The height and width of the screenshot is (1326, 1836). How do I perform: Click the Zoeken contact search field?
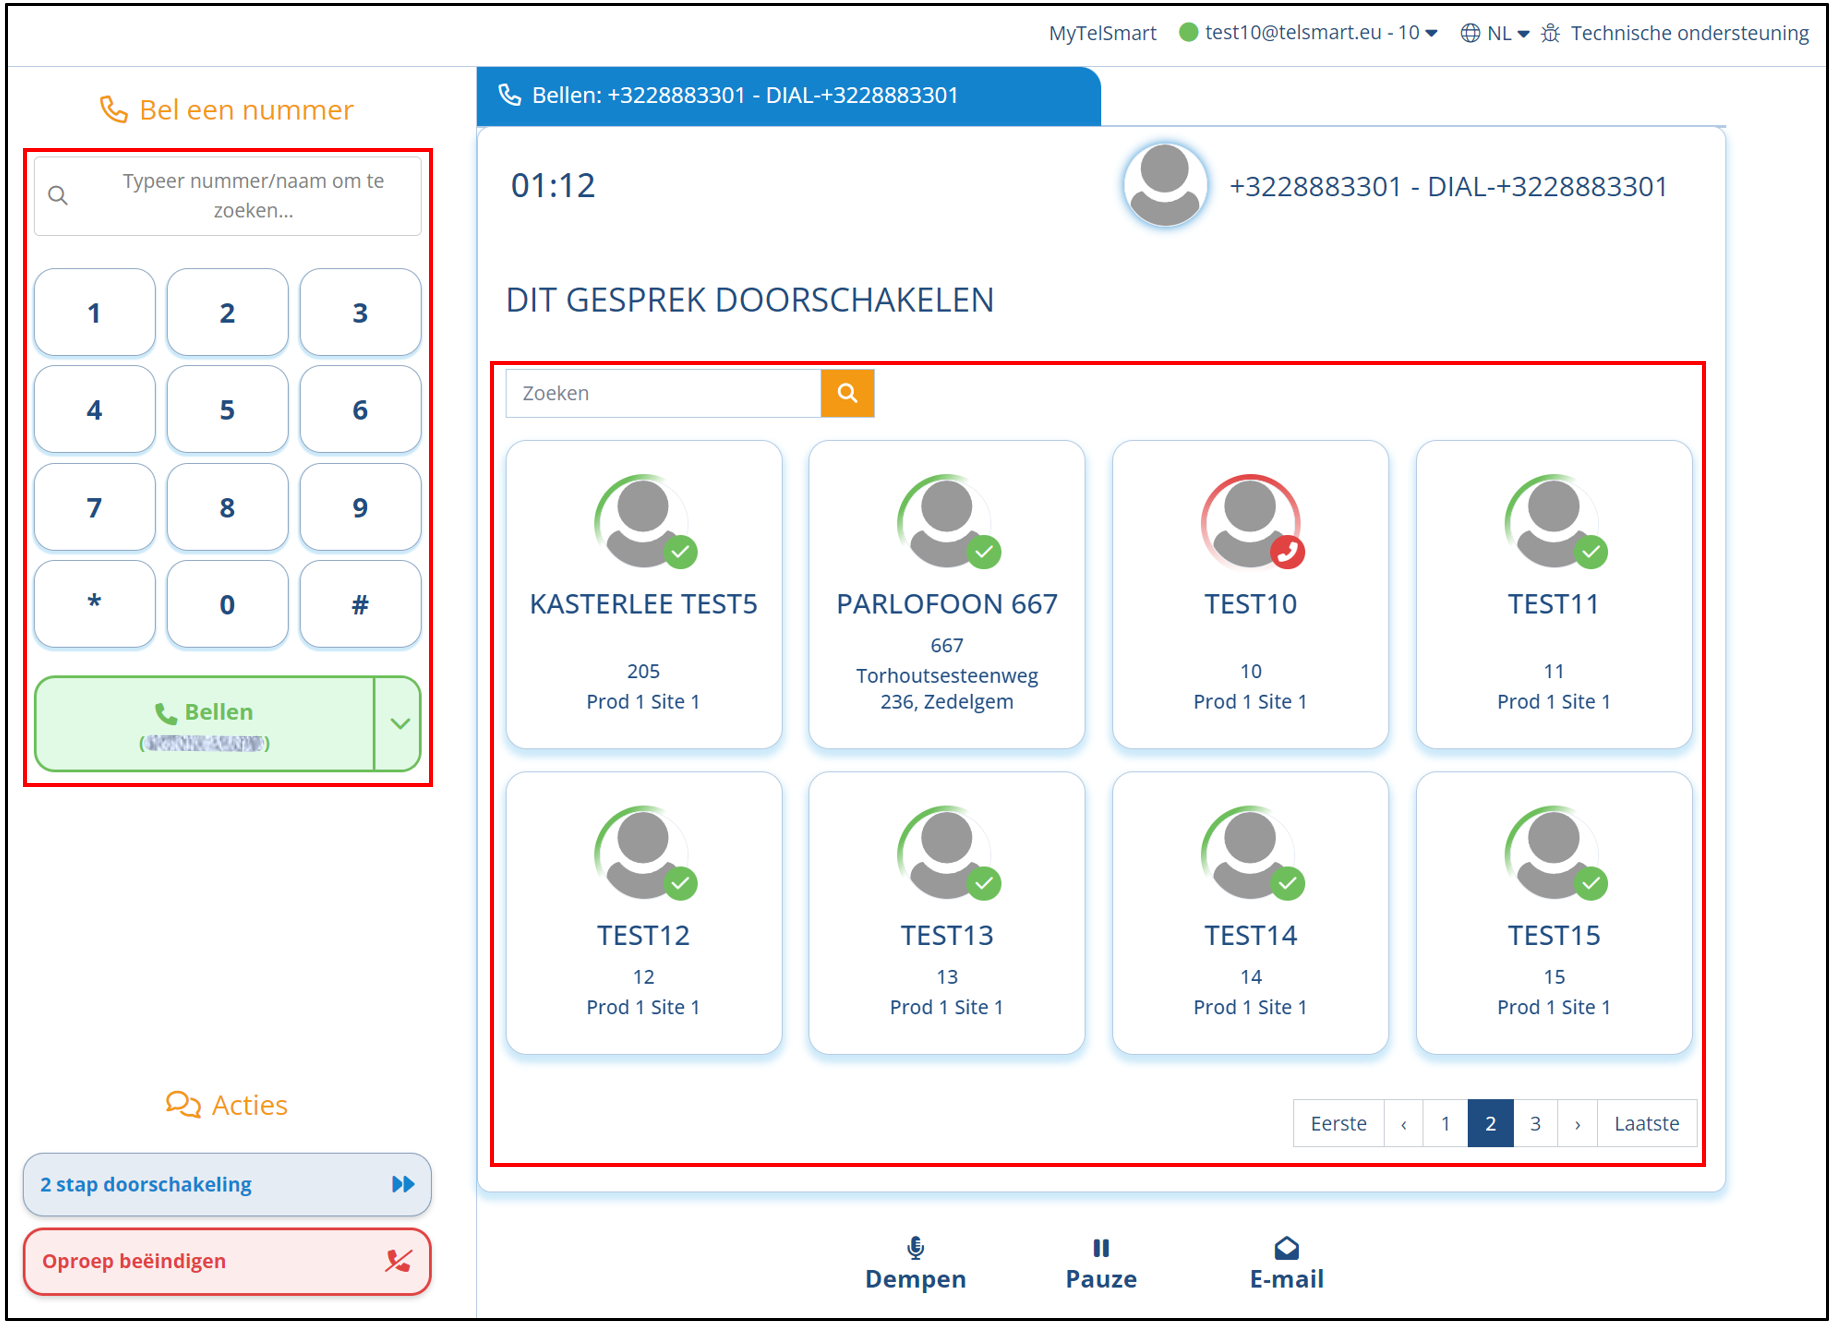point(663,393)
